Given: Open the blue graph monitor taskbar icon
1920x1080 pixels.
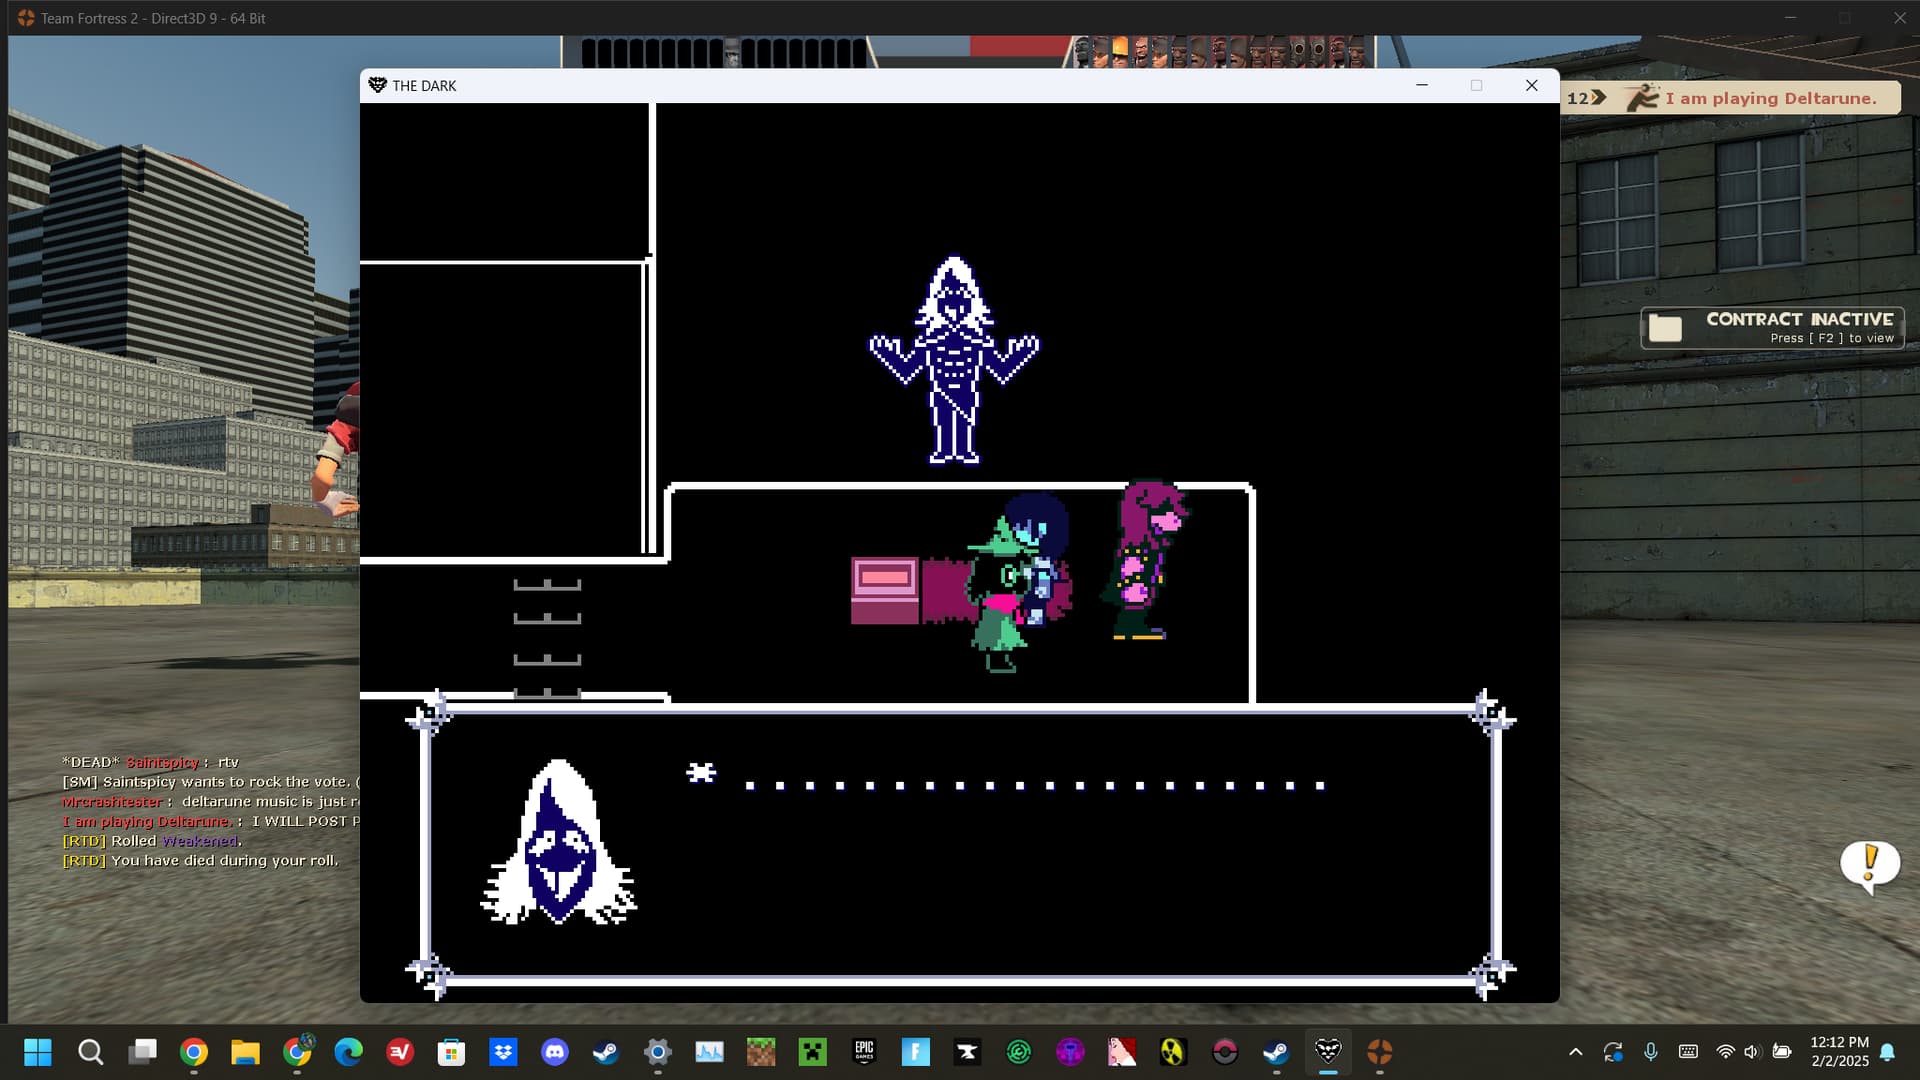Looking at the screenshot, I should [709, 1052].
